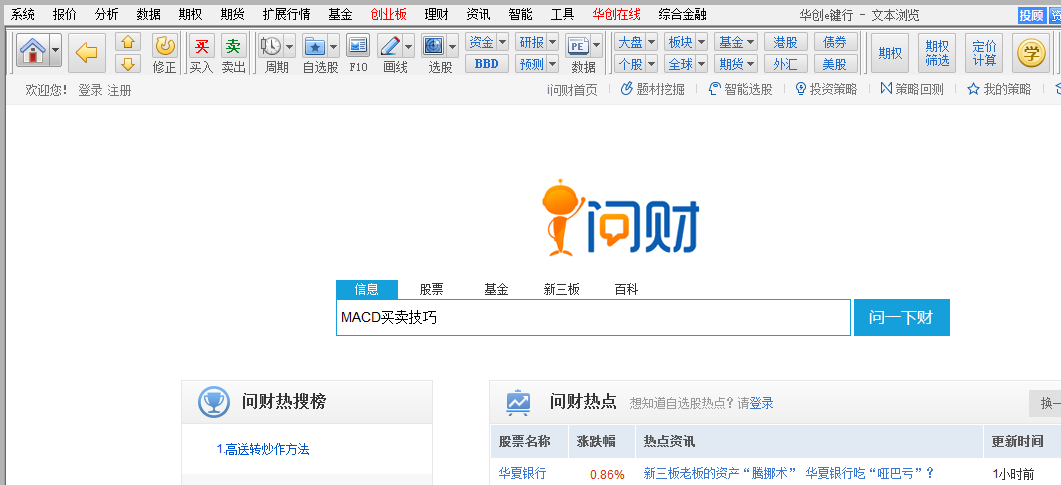This screenshot has width=1061, height=485.
Task: Expand the 自选股 dropdown arrow
Action: [x=334, y=46]
